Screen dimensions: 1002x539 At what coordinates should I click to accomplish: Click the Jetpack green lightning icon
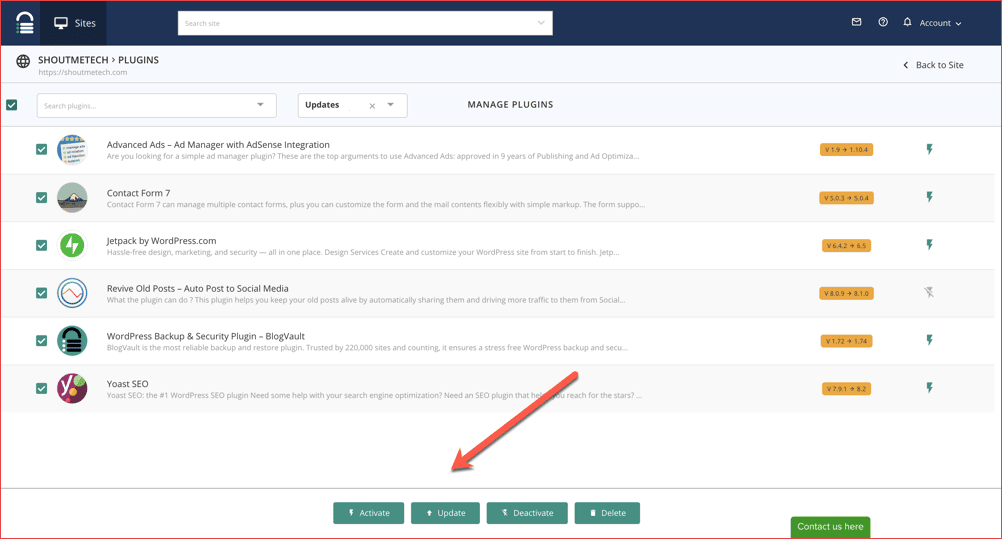pos(72,246)
